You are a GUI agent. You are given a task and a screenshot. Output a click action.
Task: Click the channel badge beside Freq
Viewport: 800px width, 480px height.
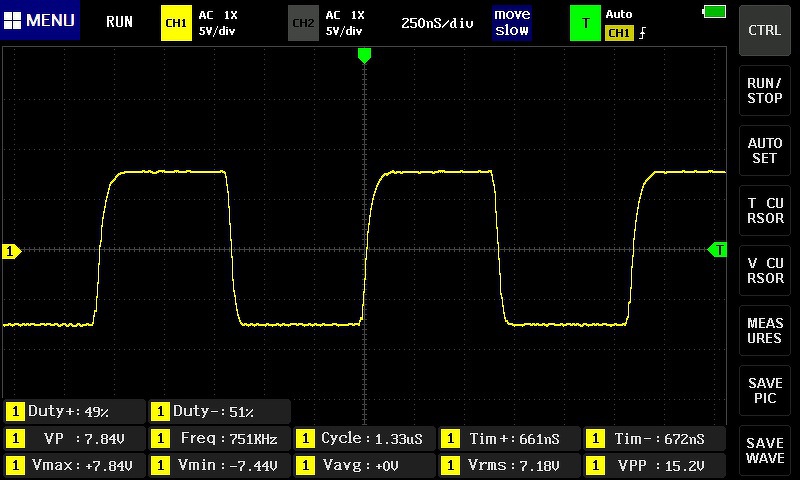160,439
